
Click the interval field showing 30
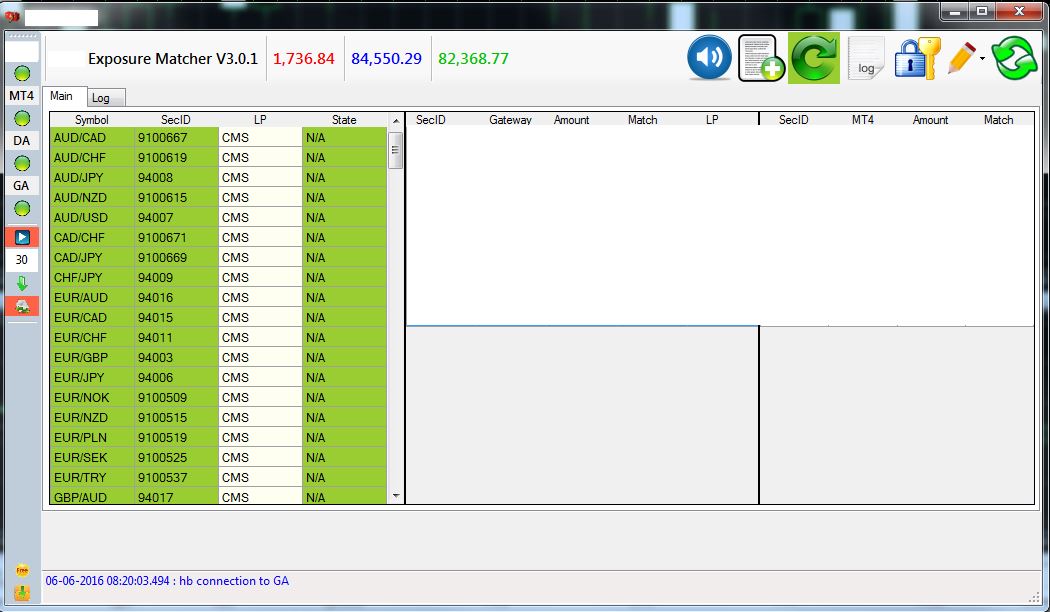click(x=22, y=260)
